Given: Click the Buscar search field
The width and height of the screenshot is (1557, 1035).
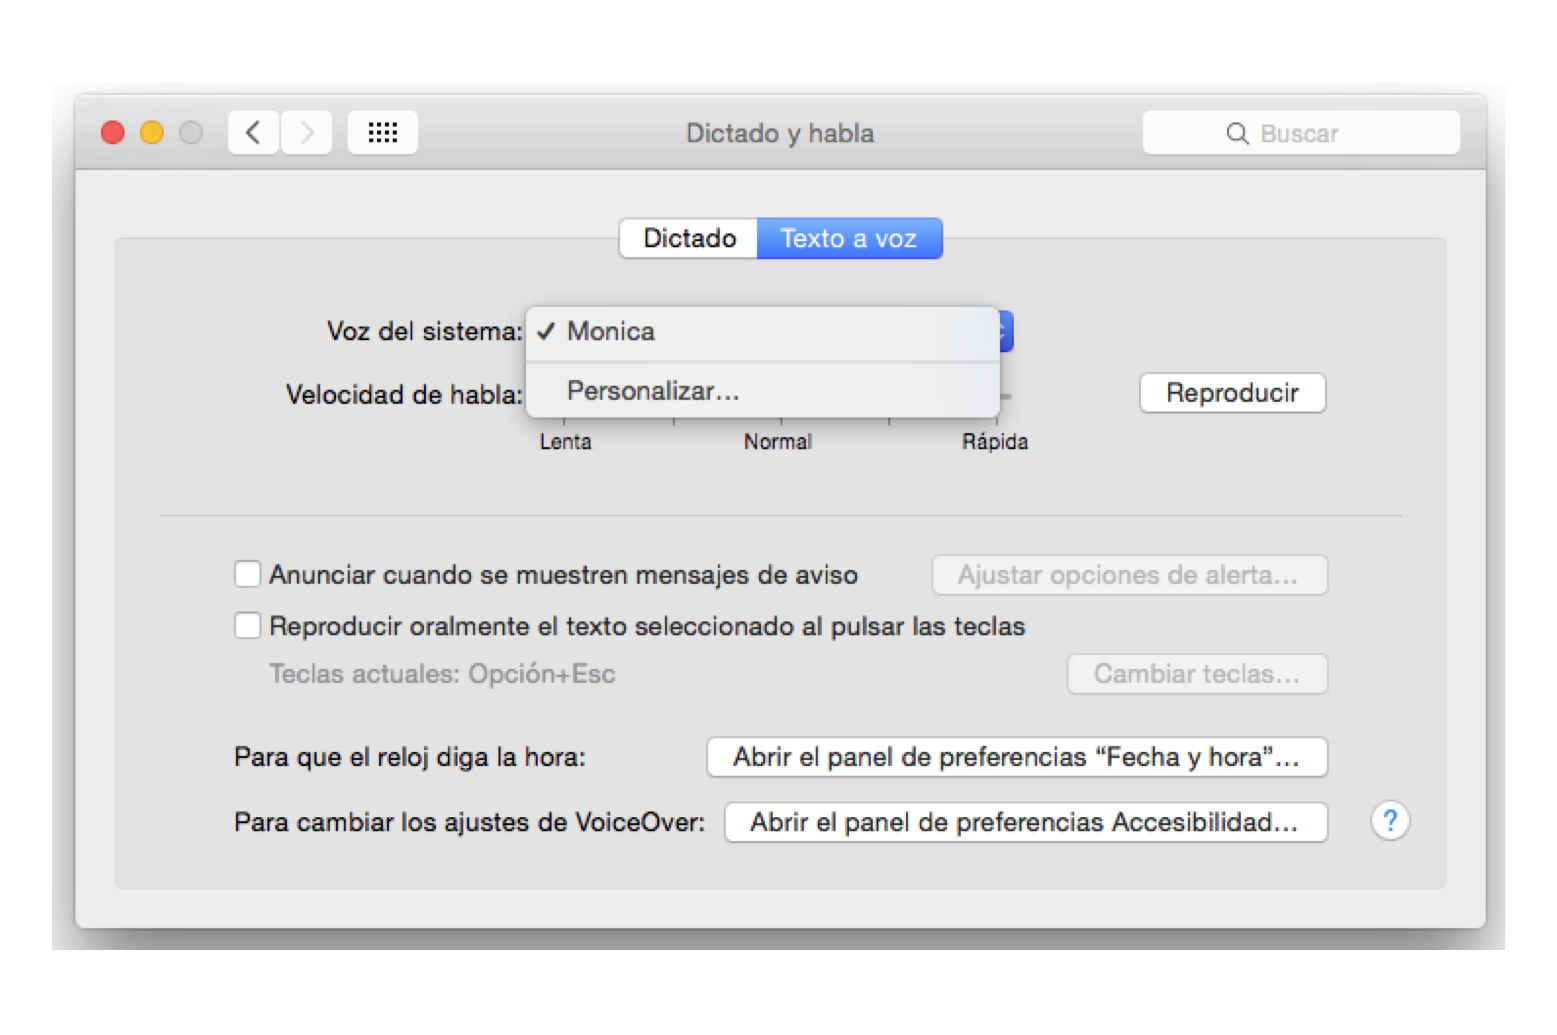Looking at the screenshot, I should [1301, 134].
